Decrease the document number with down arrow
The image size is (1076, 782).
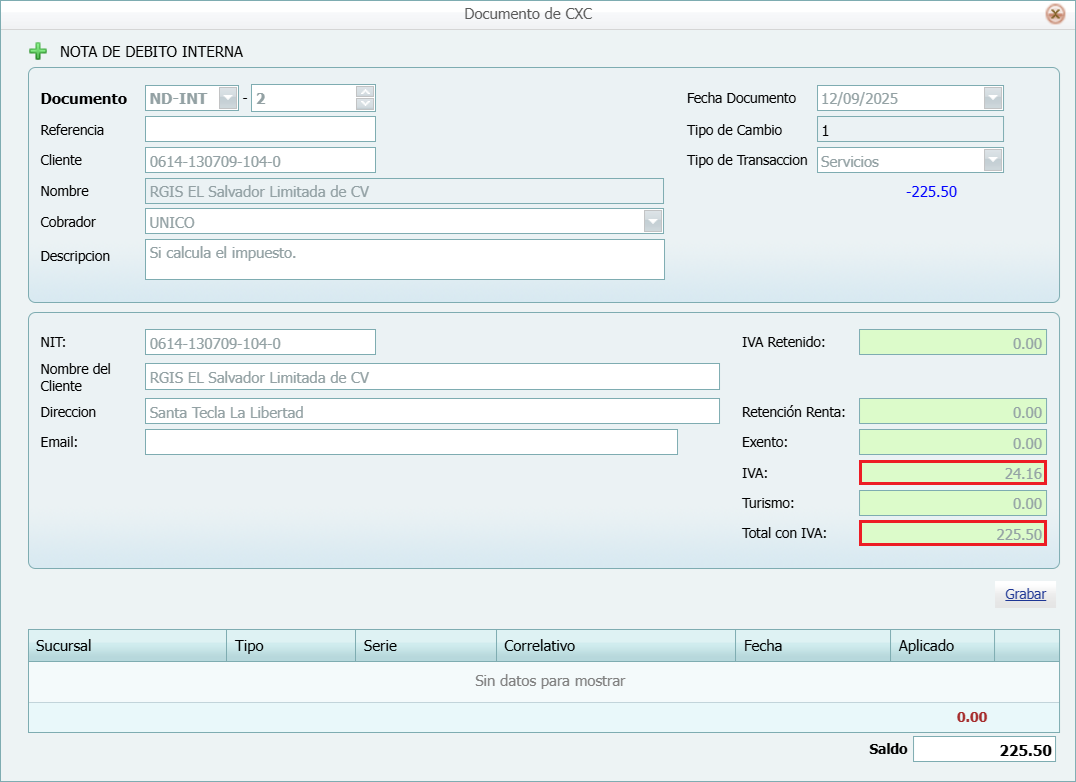tap(365, 104)
